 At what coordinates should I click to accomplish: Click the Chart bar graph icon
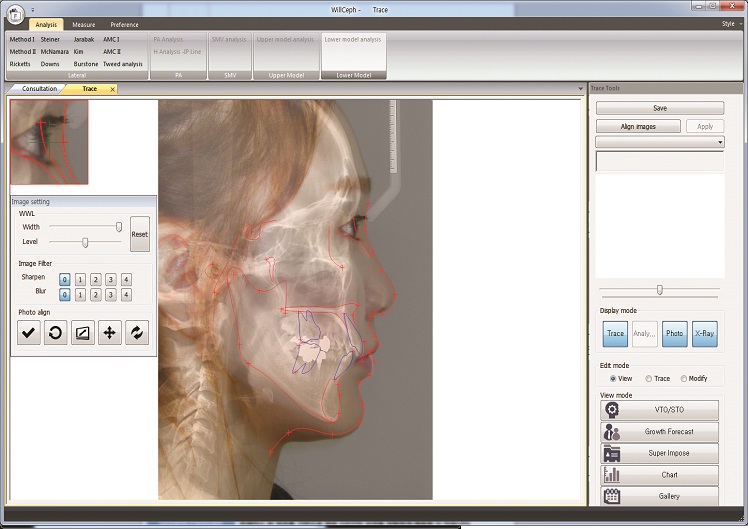tap(612, 475)
